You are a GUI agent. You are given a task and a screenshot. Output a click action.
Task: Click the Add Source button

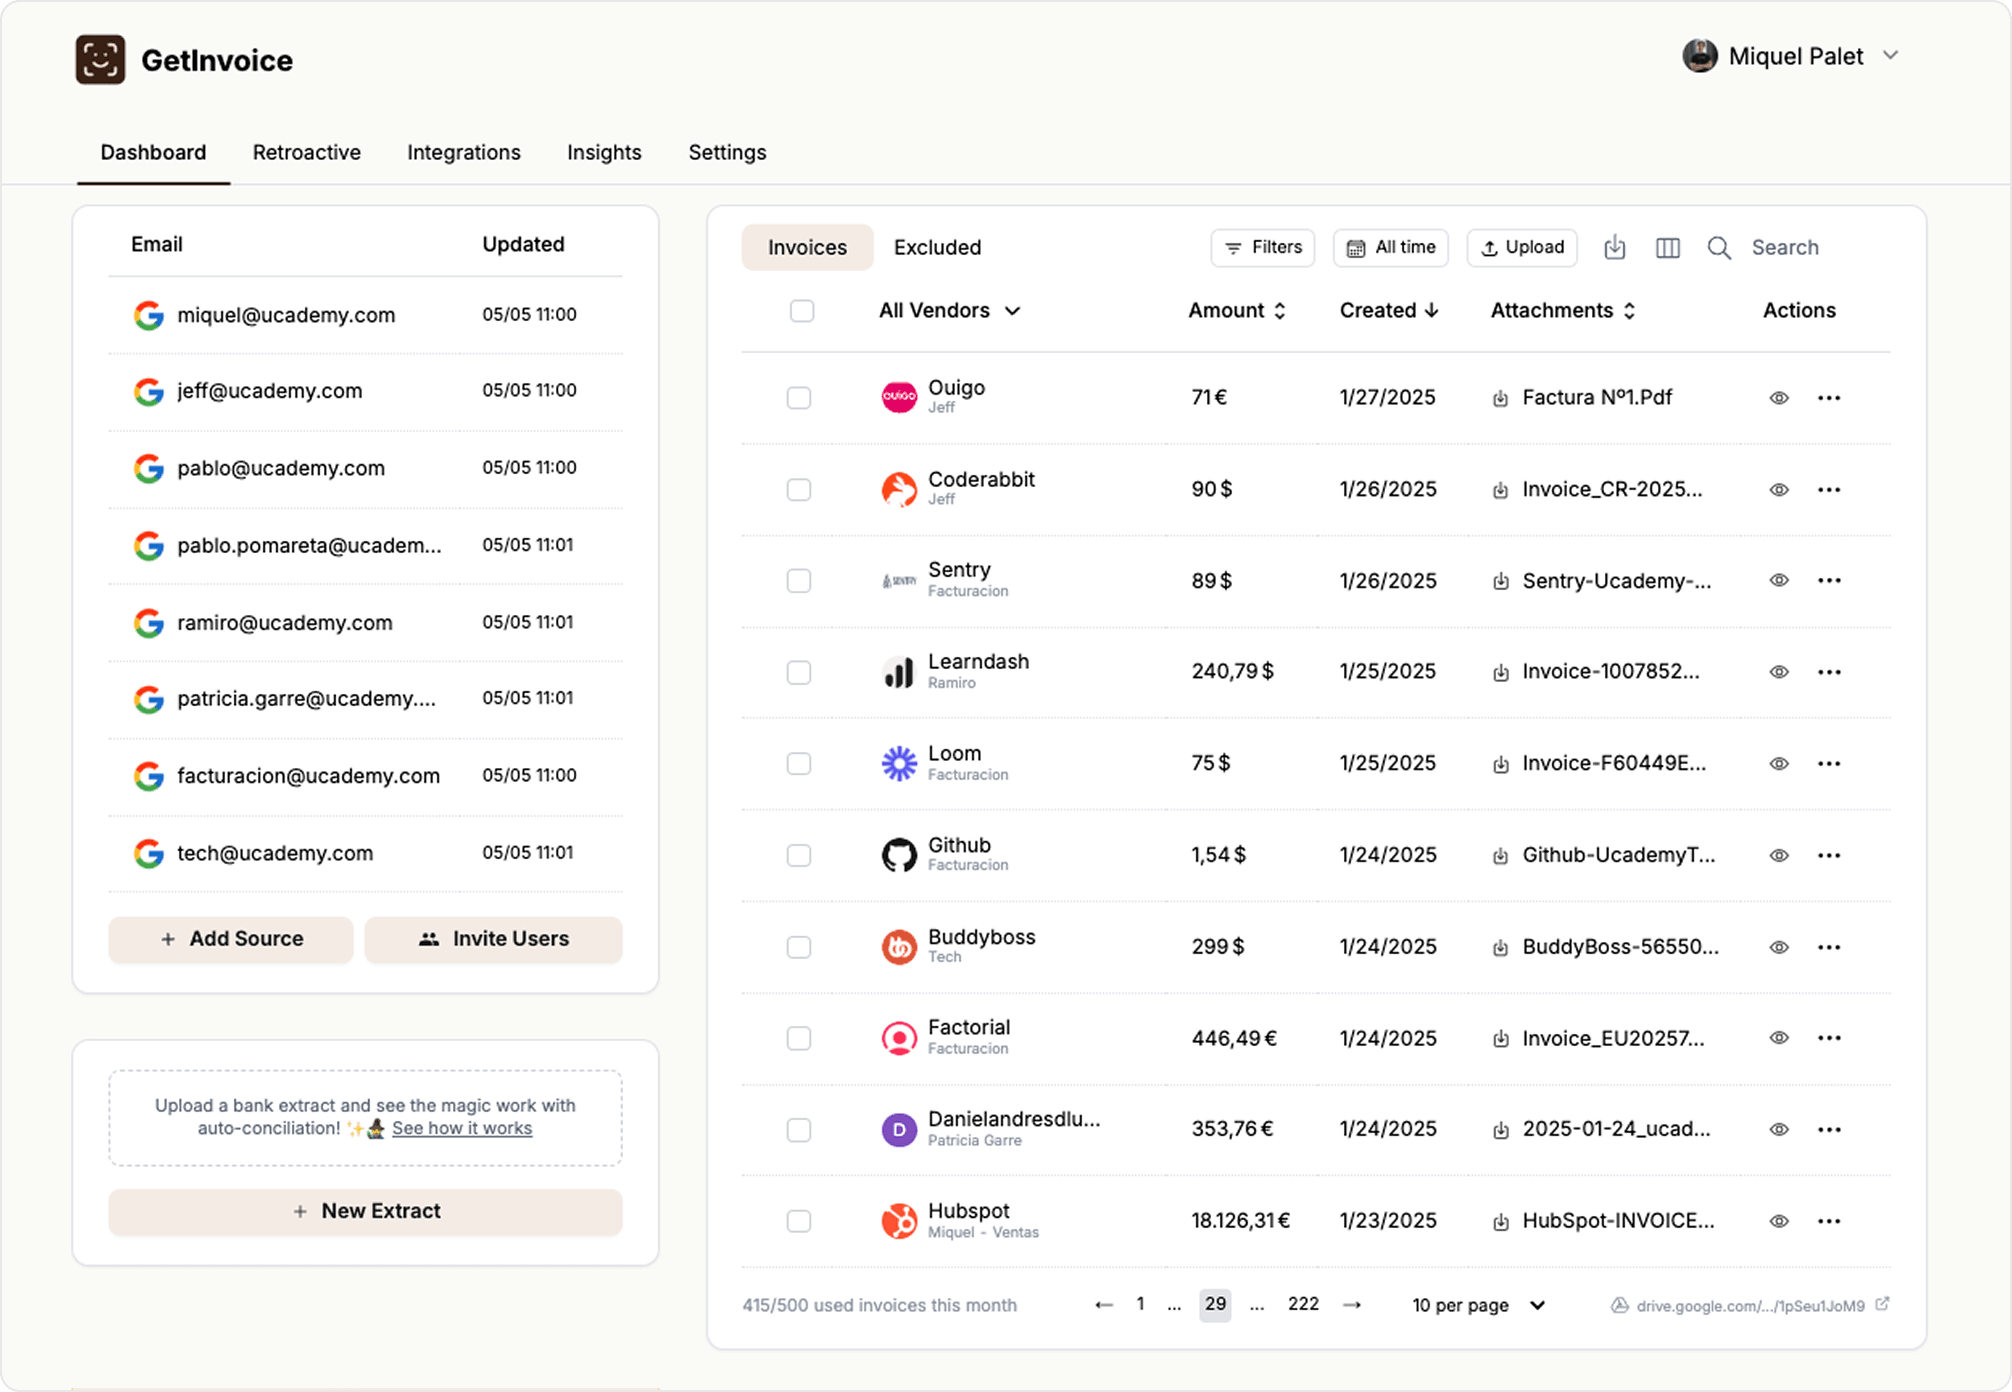(231, 940)
